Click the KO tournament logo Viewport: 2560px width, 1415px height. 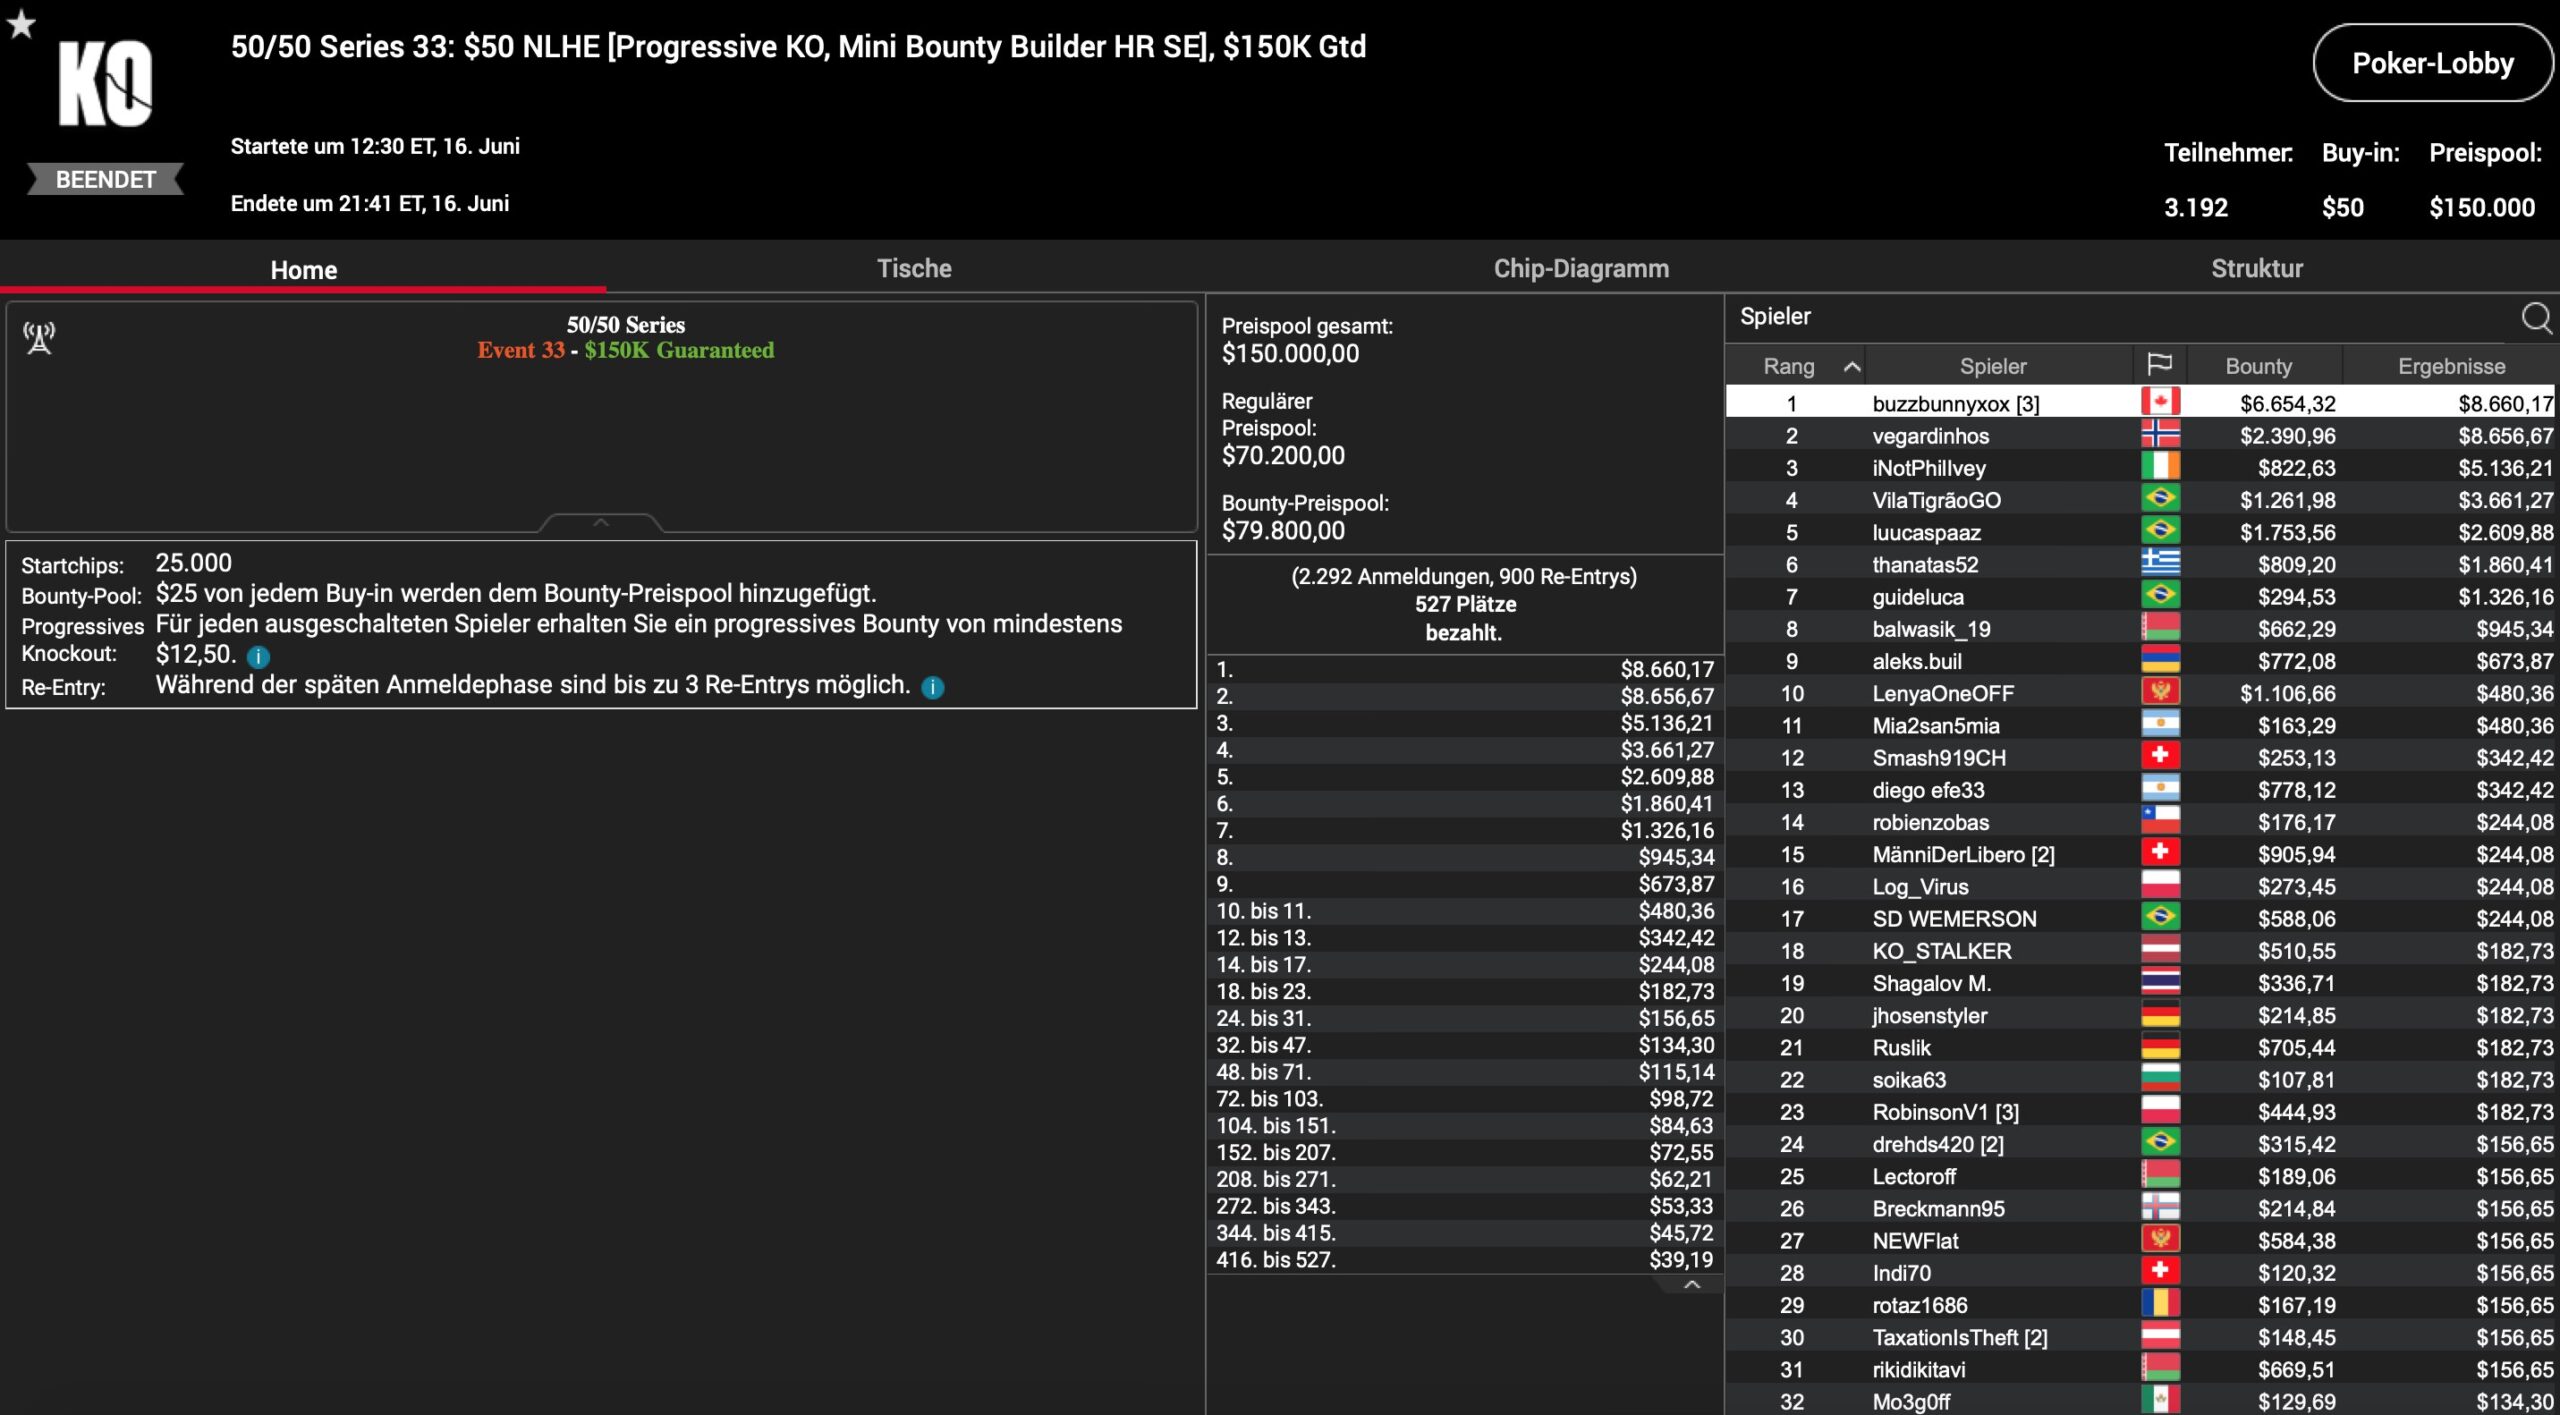(x=105, y=84)
